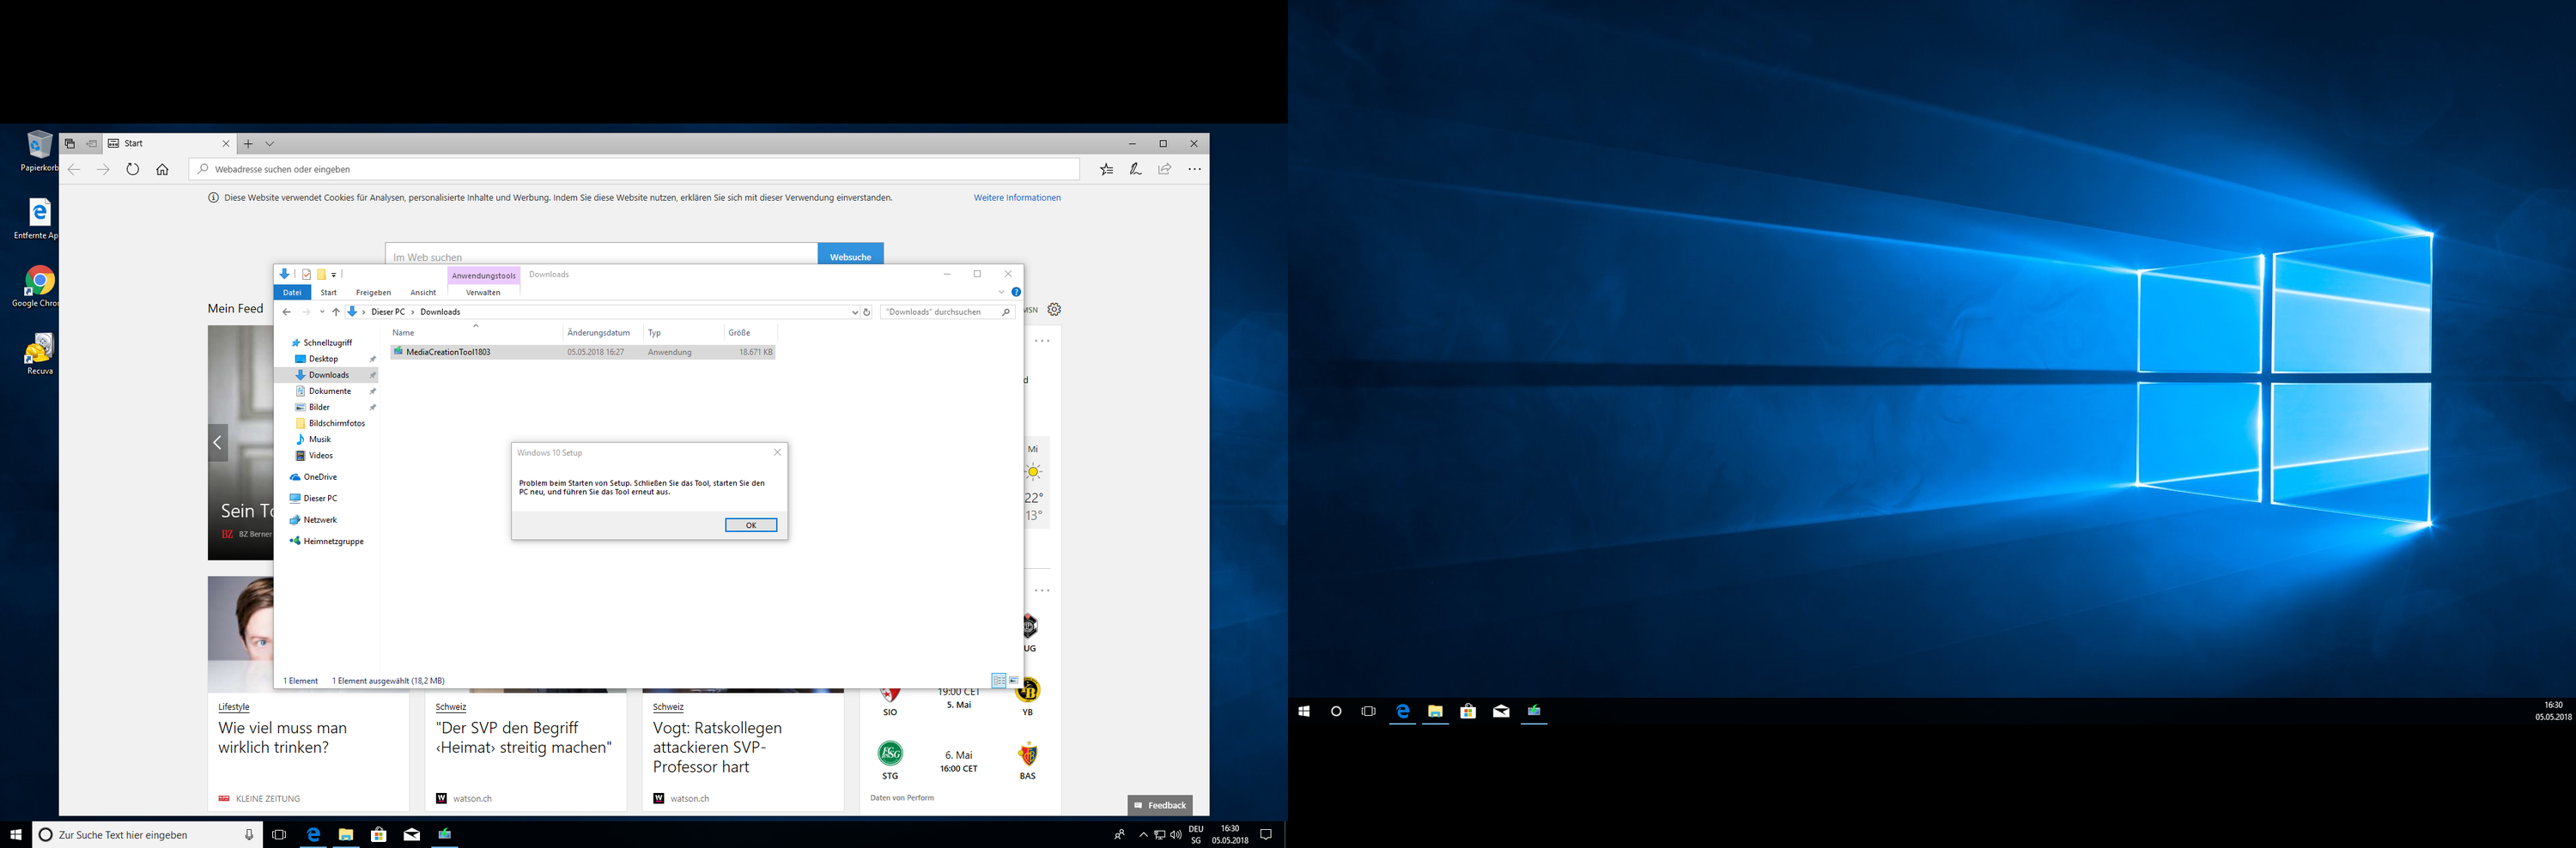Screen dimensions: 2576x848
Task: Click the Feedback button in Edge
Action: [1160, 805]
